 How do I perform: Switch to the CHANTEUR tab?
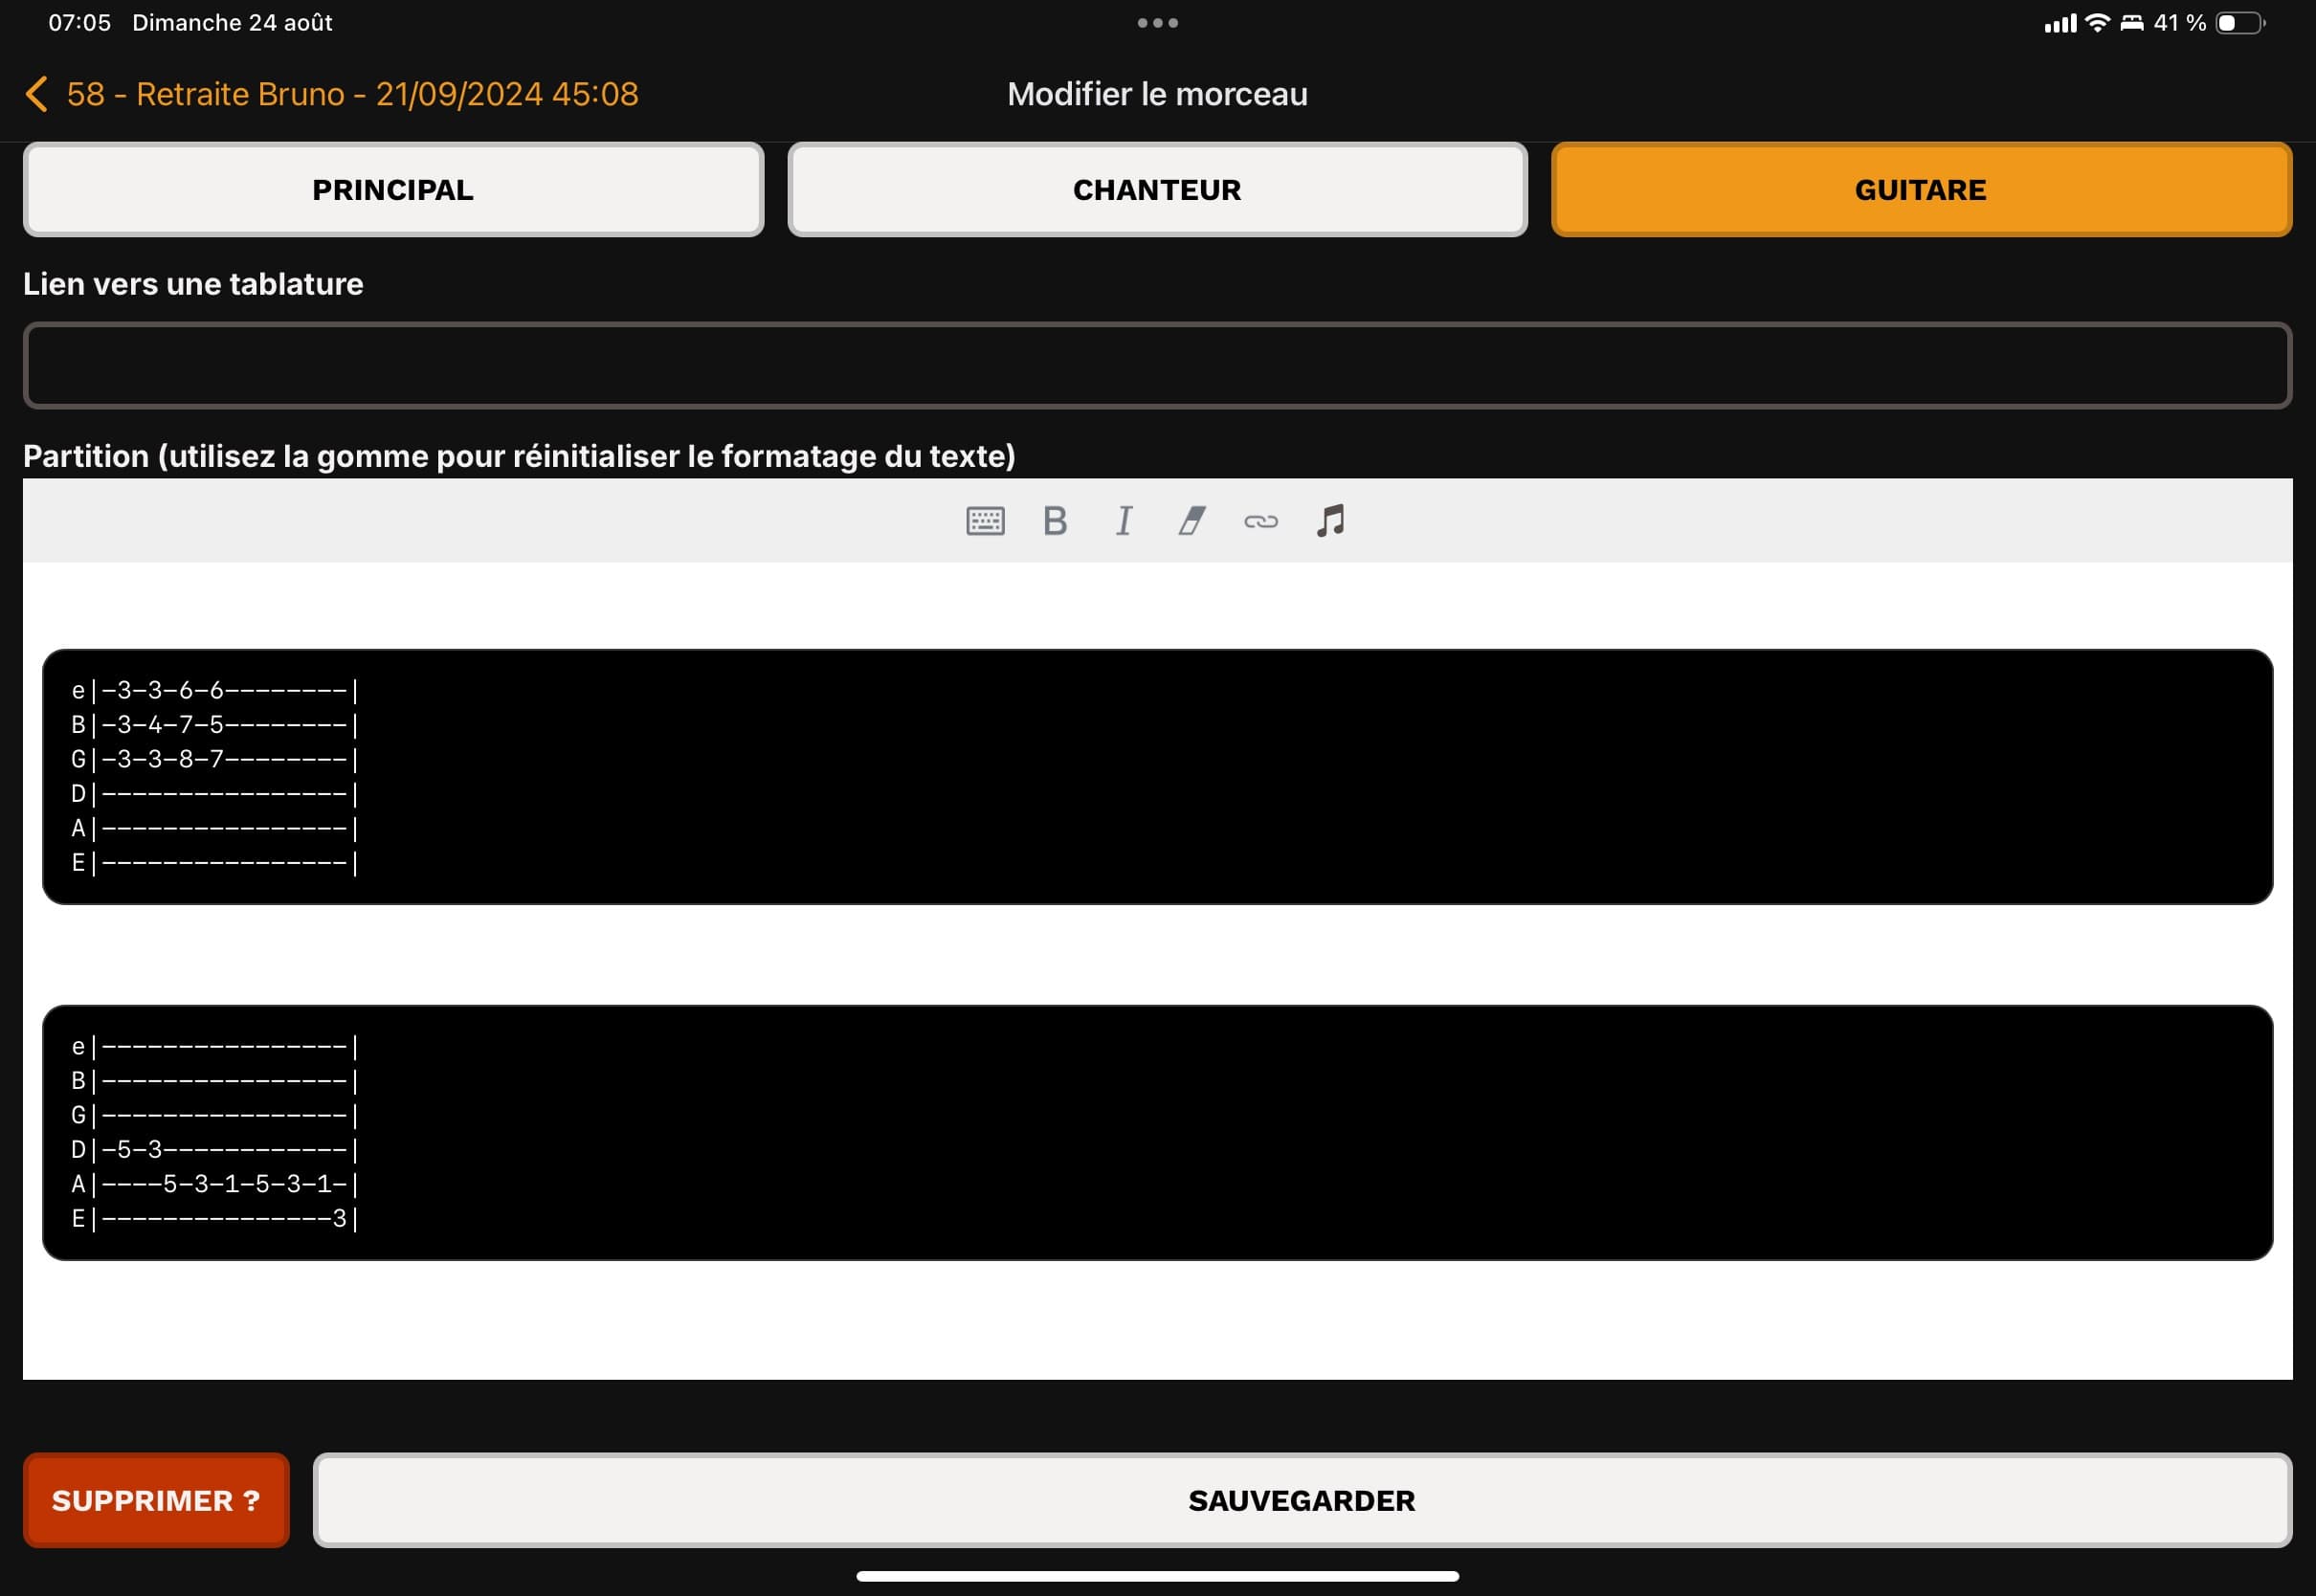(x=1157, y=190)
